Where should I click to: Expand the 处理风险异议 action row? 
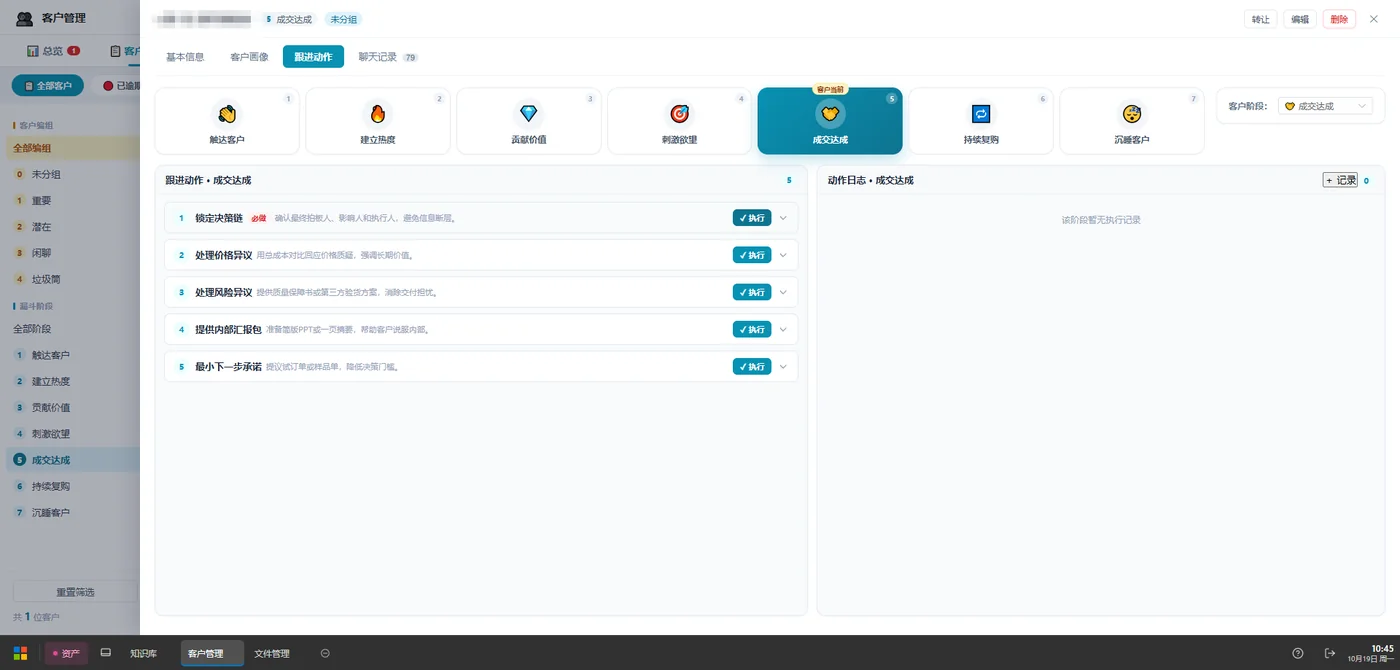click(x=784, y=292)
